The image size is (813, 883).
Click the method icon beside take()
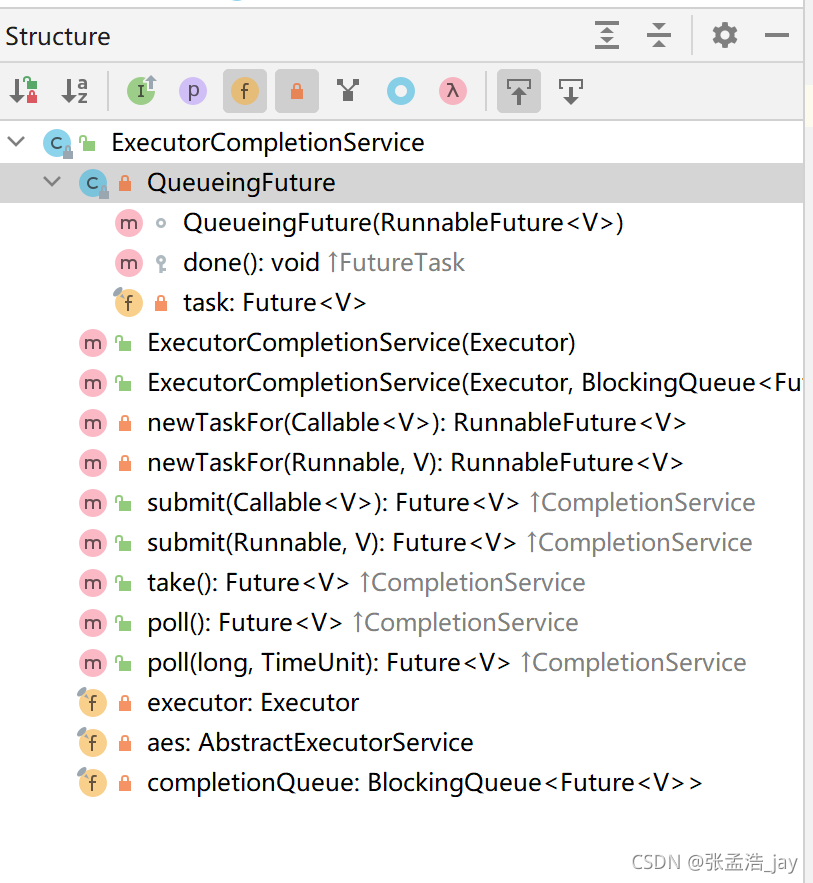click(93, 583)
